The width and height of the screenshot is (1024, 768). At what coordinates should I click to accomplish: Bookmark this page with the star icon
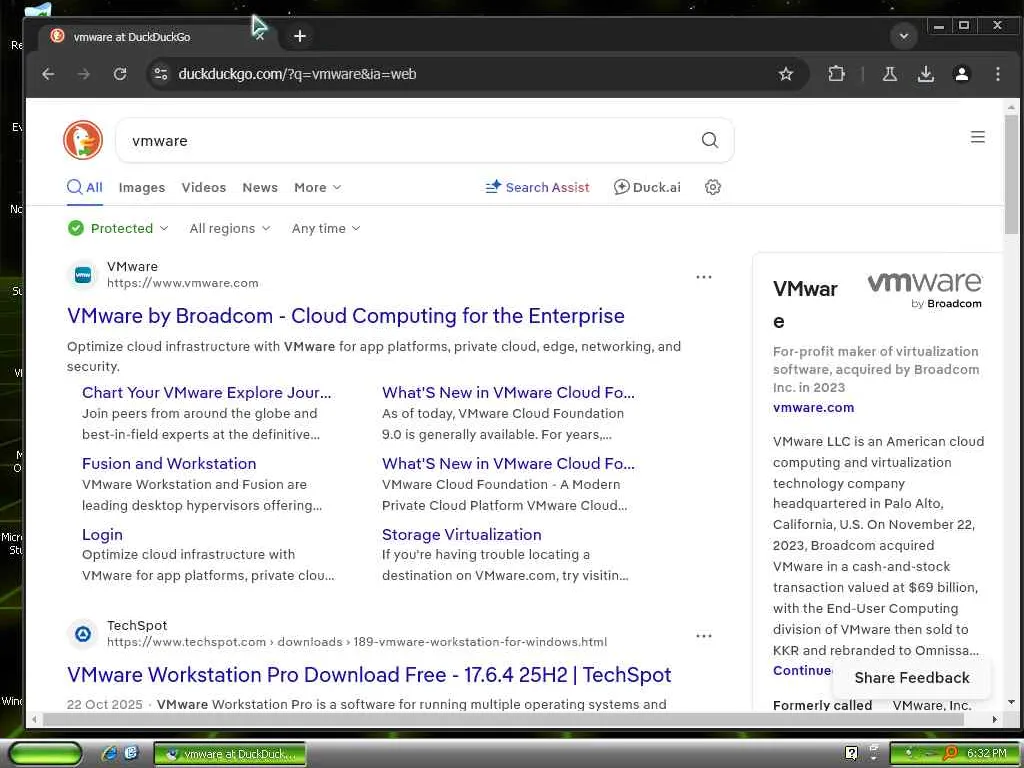[786, 74]
